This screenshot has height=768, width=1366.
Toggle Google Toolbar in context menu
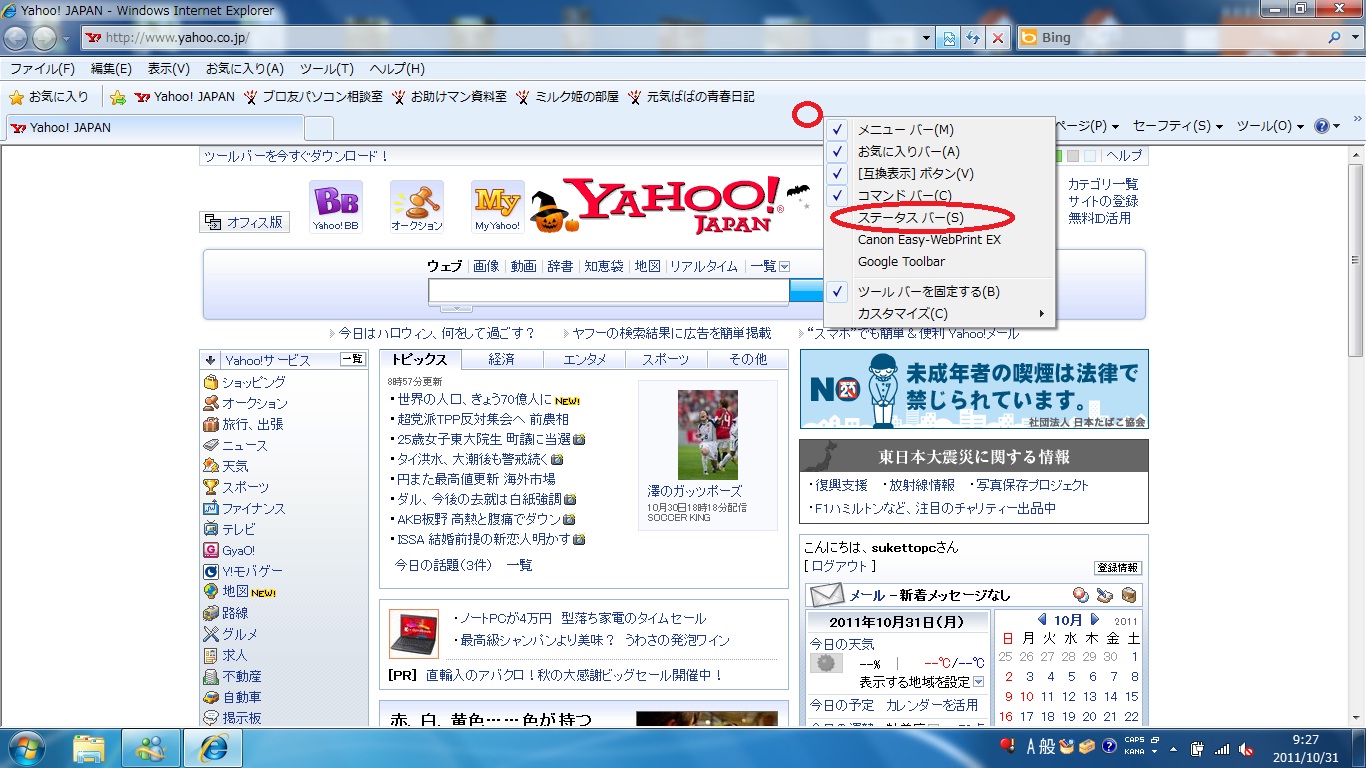[x=901, y=262]
